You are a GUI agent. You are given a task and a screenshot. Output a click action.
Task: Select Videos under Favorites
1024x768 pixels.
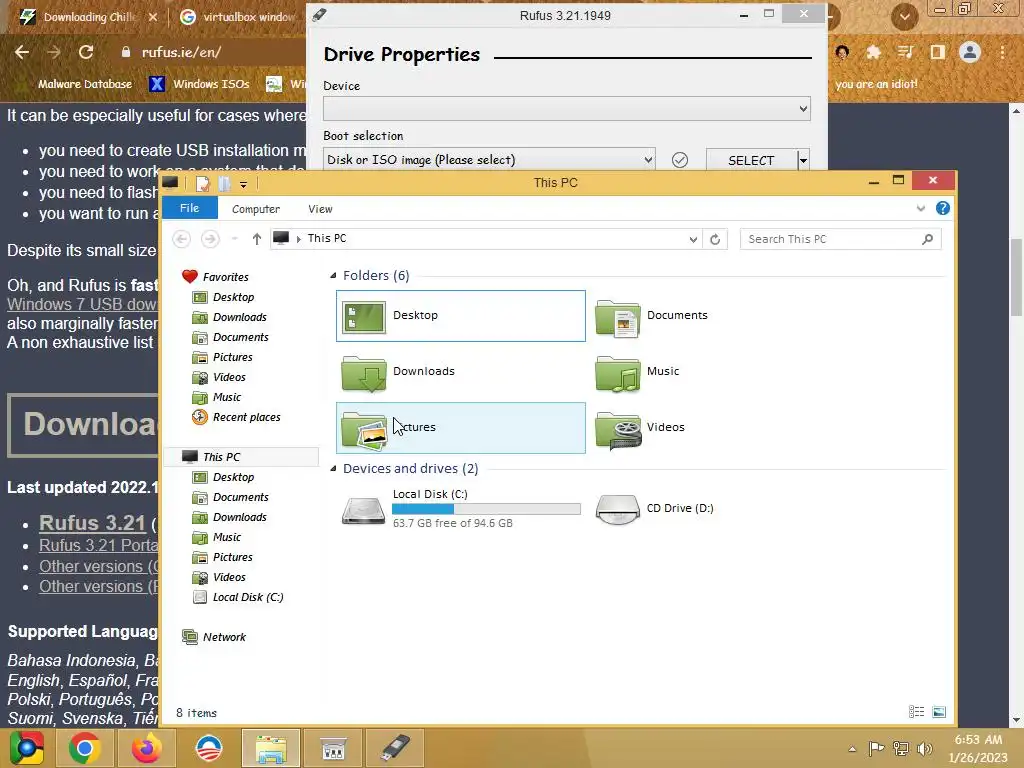click(x=229, y=377)
